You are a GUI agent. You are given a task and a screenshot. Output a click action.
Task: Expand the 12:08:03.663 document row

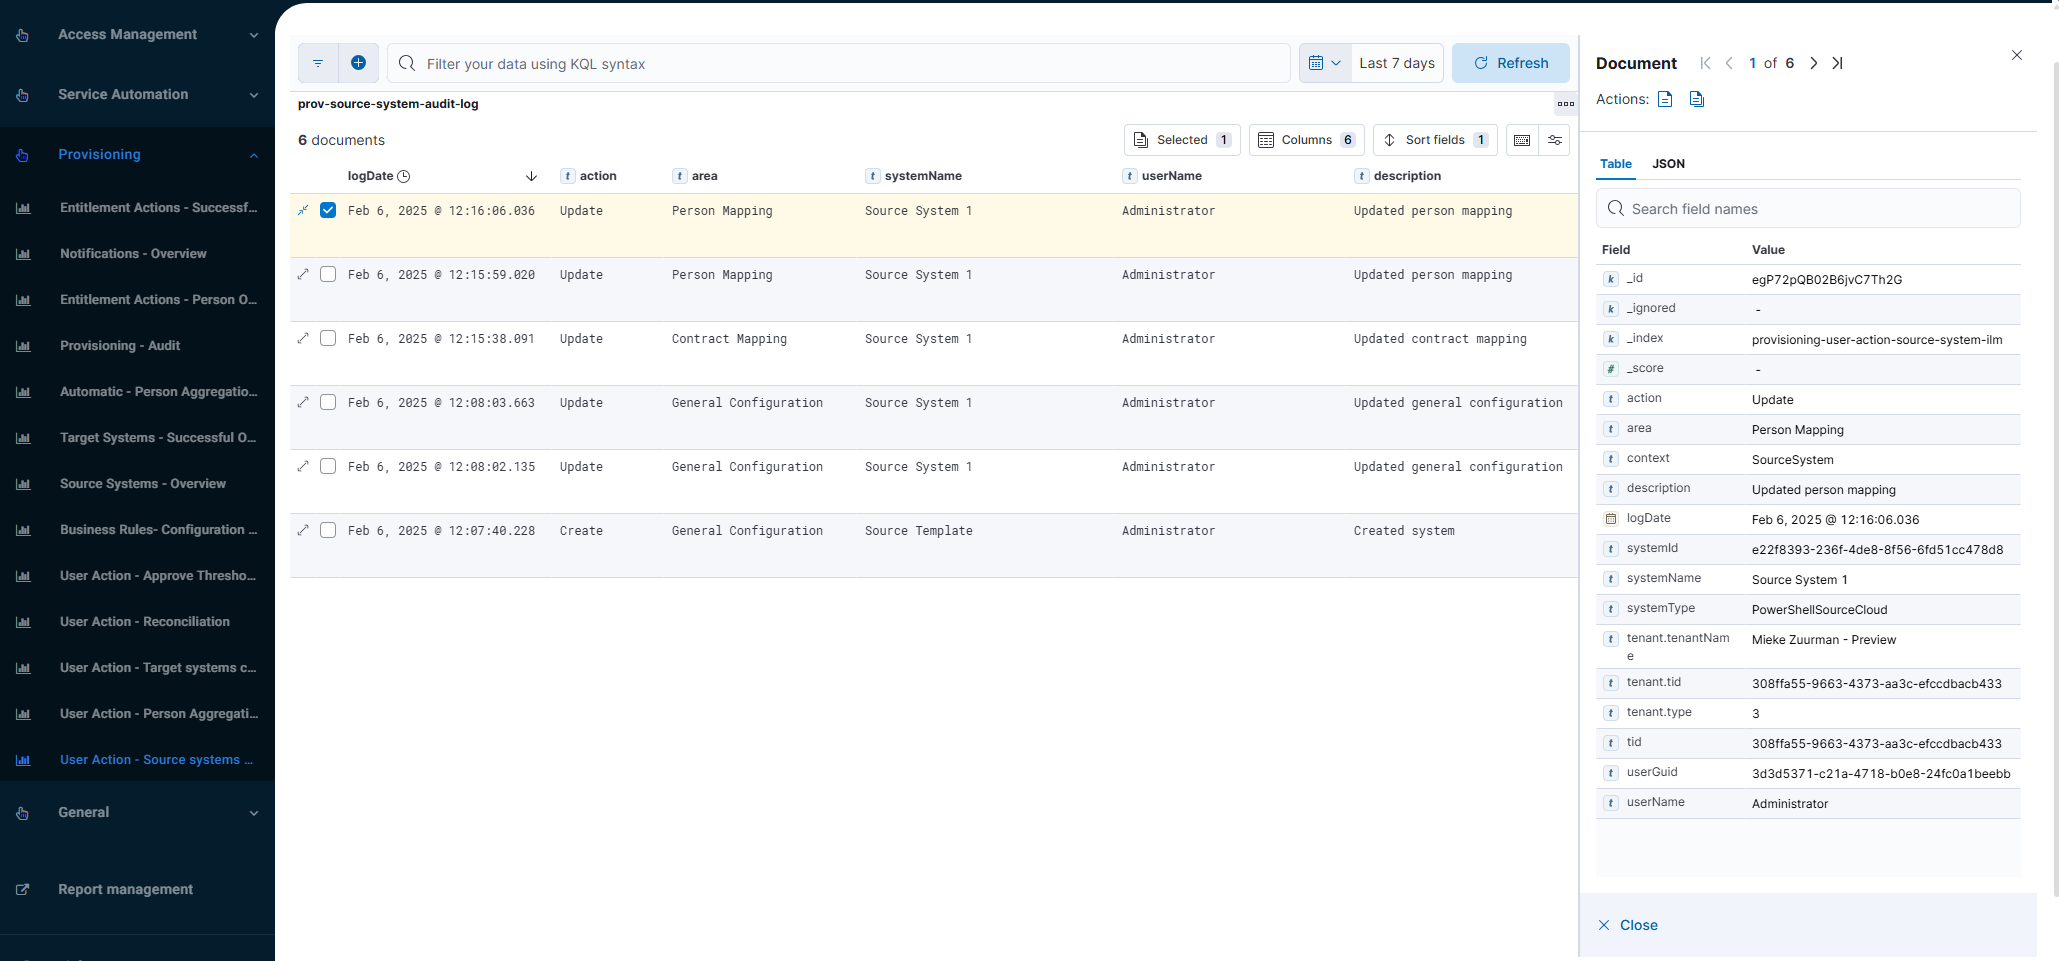pos(303,402)
